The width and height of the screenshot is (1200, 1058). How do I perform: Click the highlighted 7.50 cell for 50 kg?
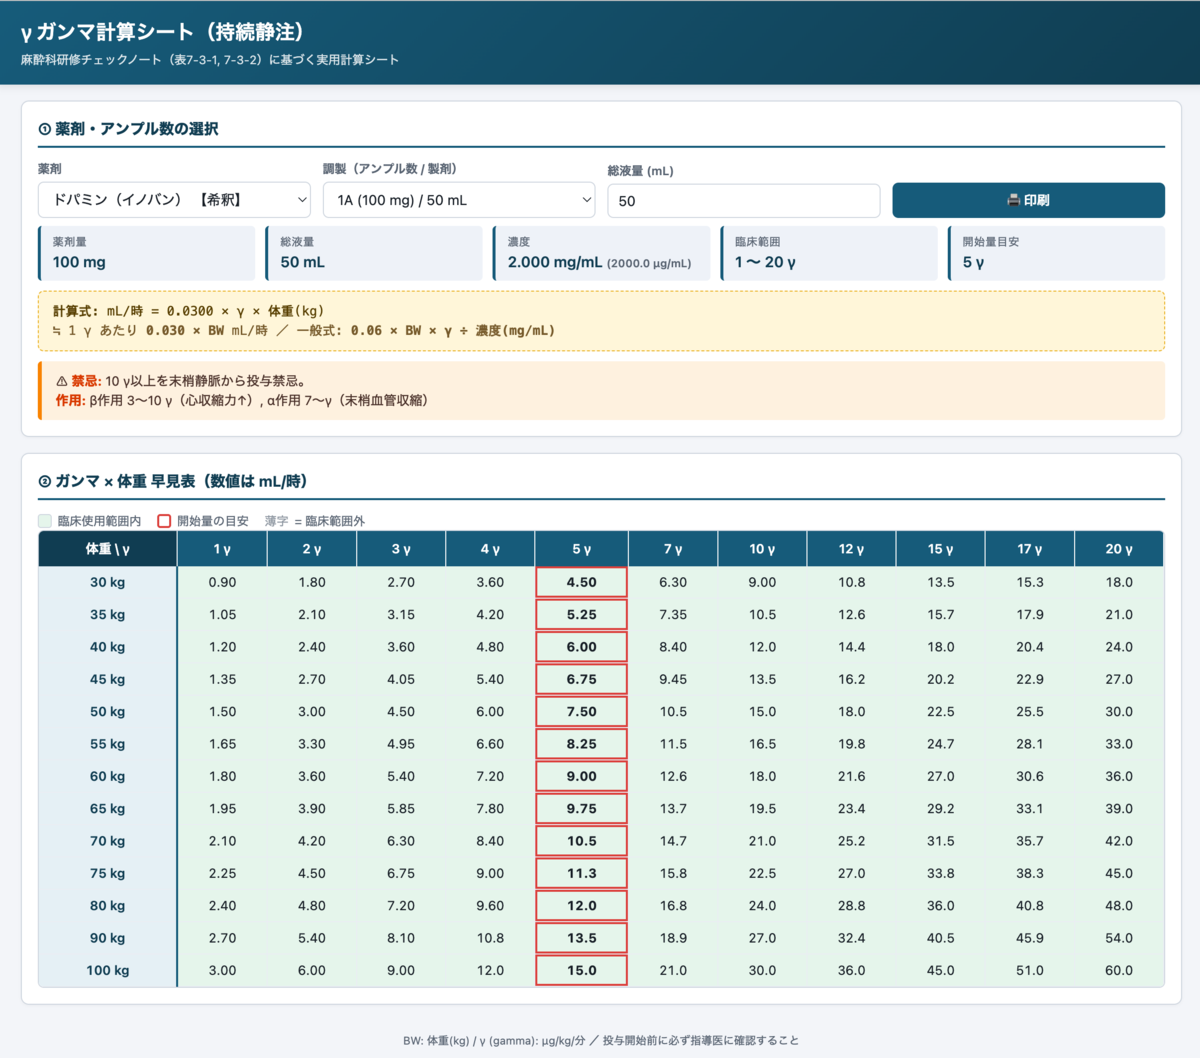[x=582, y=712]
